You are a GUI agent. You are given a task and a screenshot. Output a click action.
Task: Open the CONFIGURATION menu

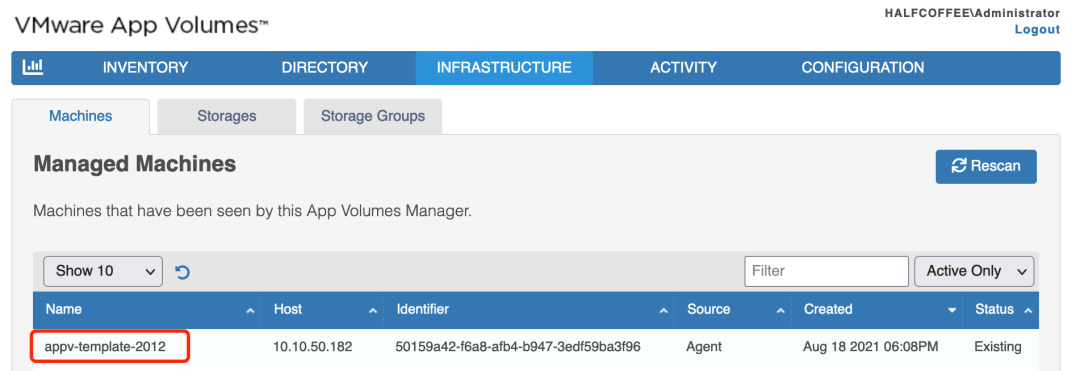tap(862, 67)
